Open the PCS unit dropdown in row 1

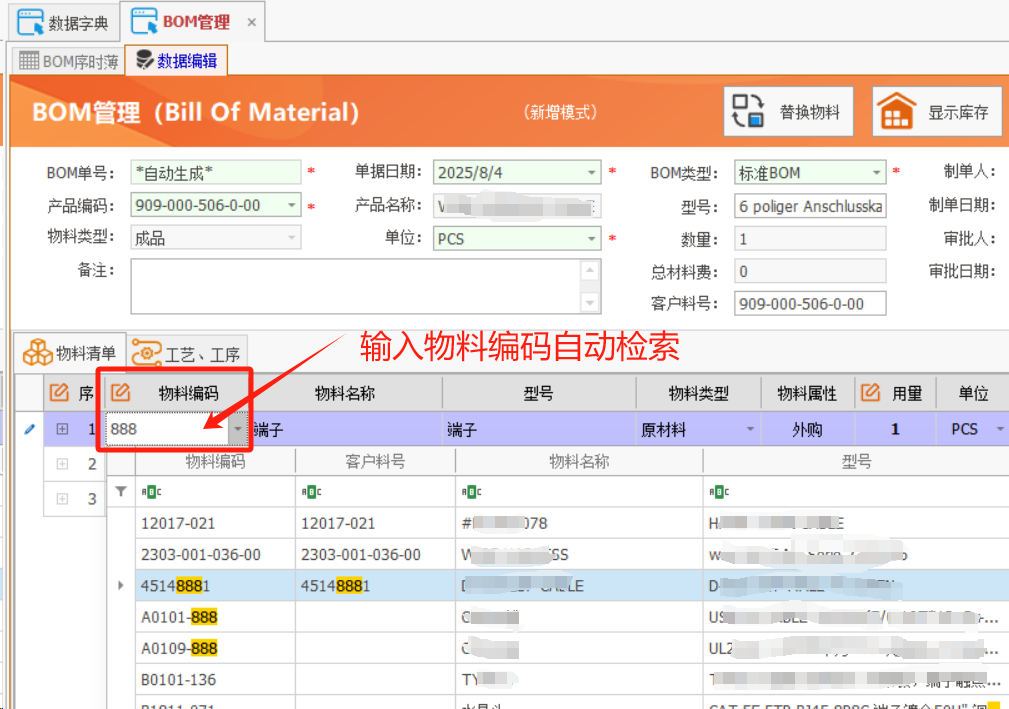coord(999,428)
